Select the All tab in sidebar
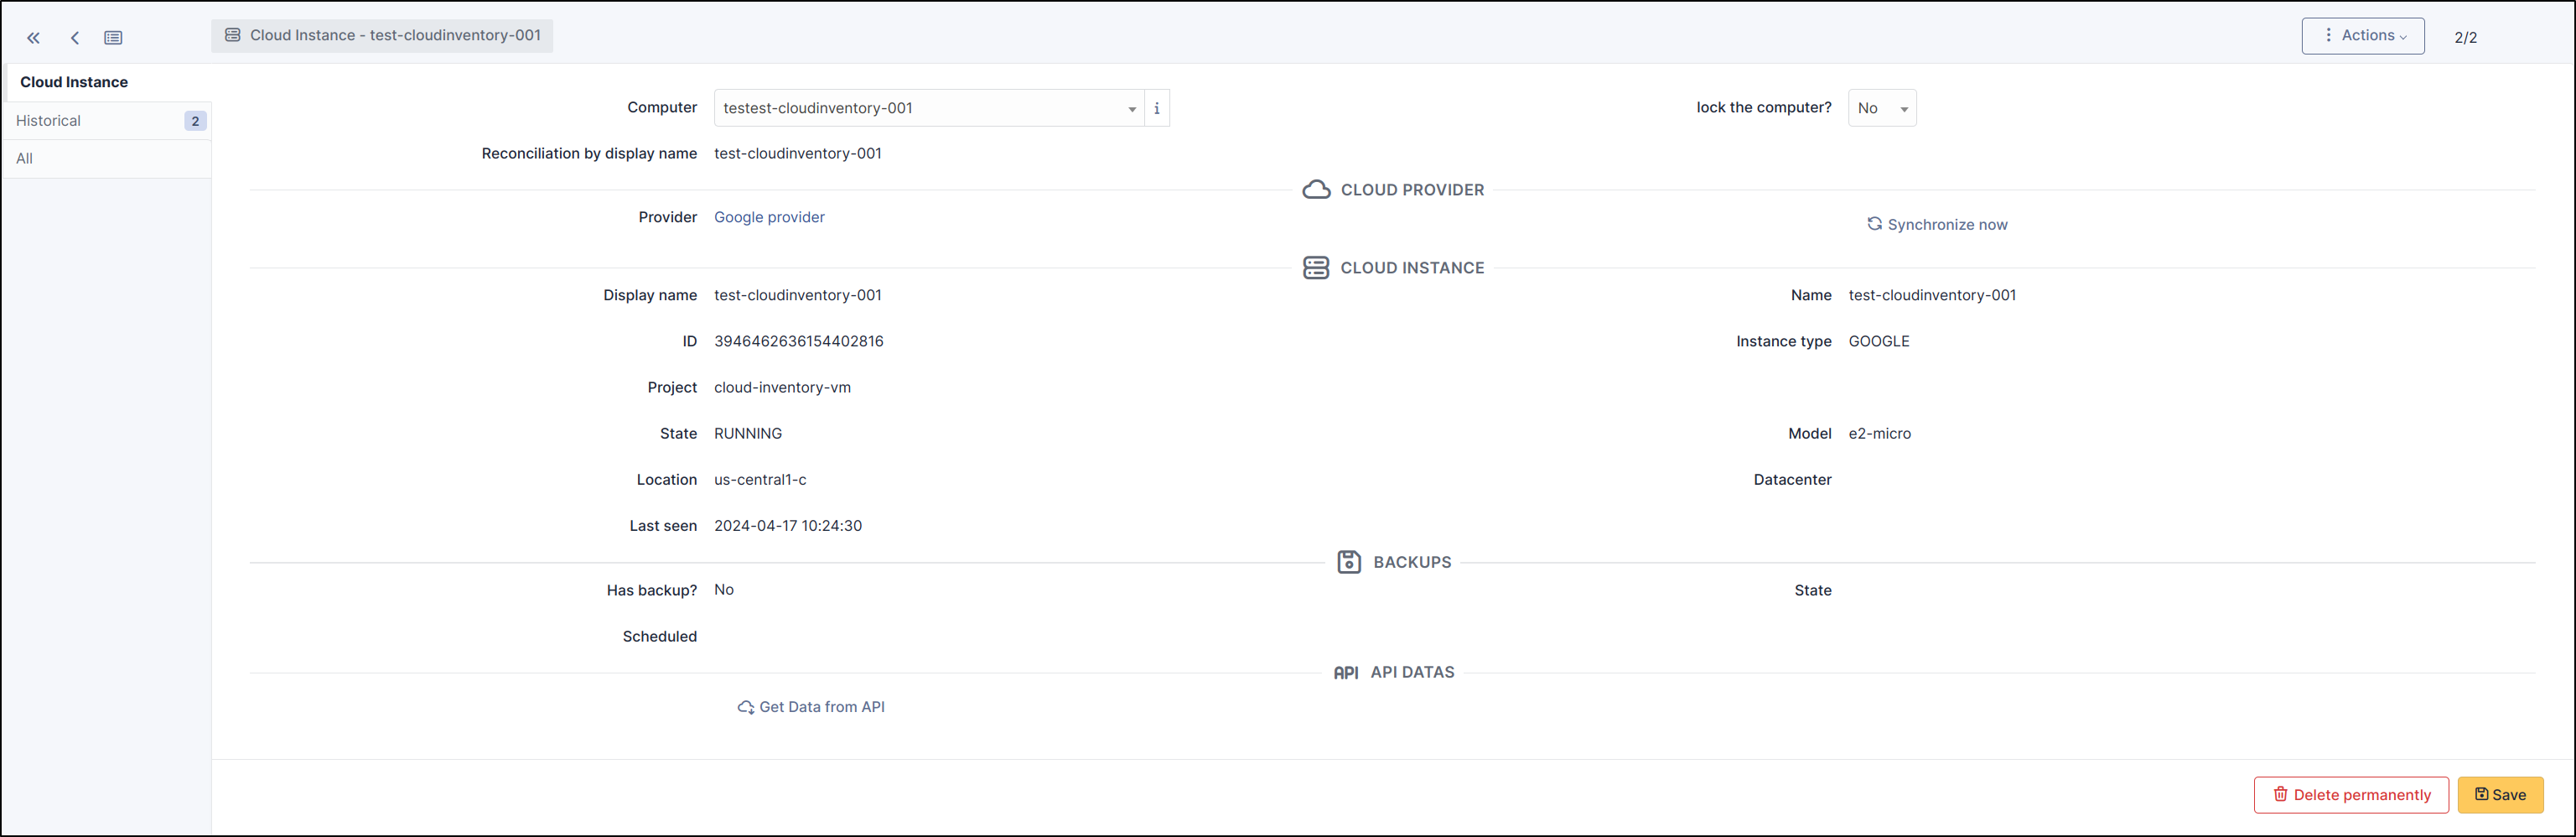 tap(25, 159)
